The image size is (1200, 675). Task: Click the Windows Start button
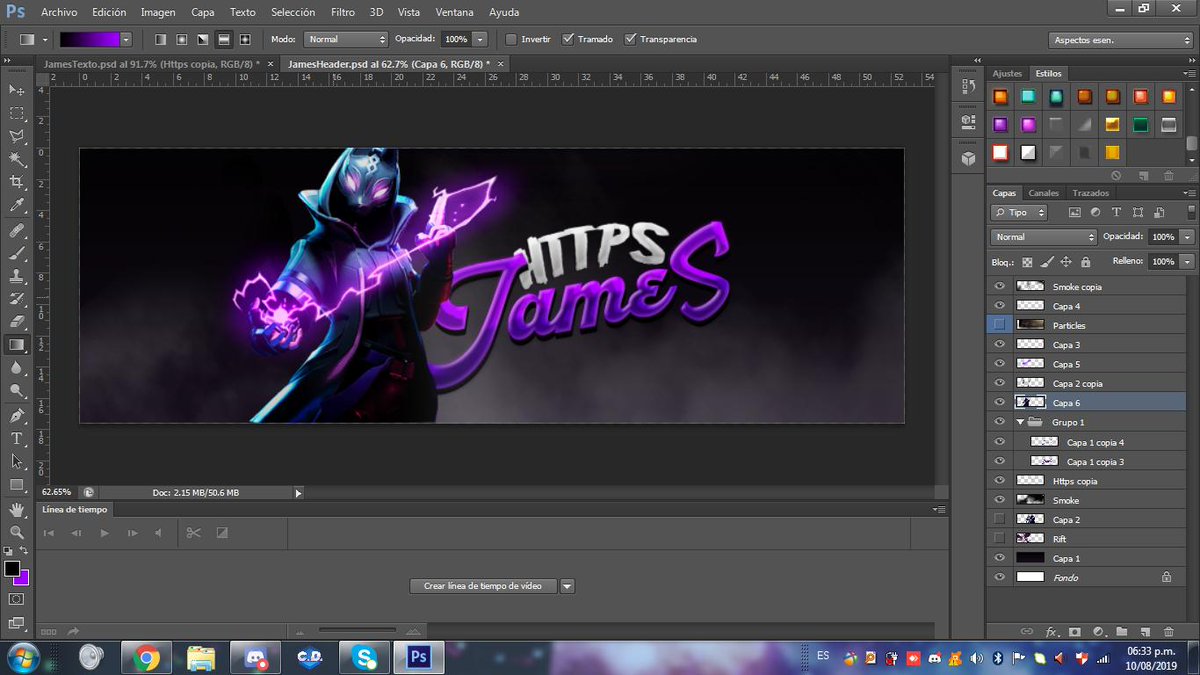[21, 658]
